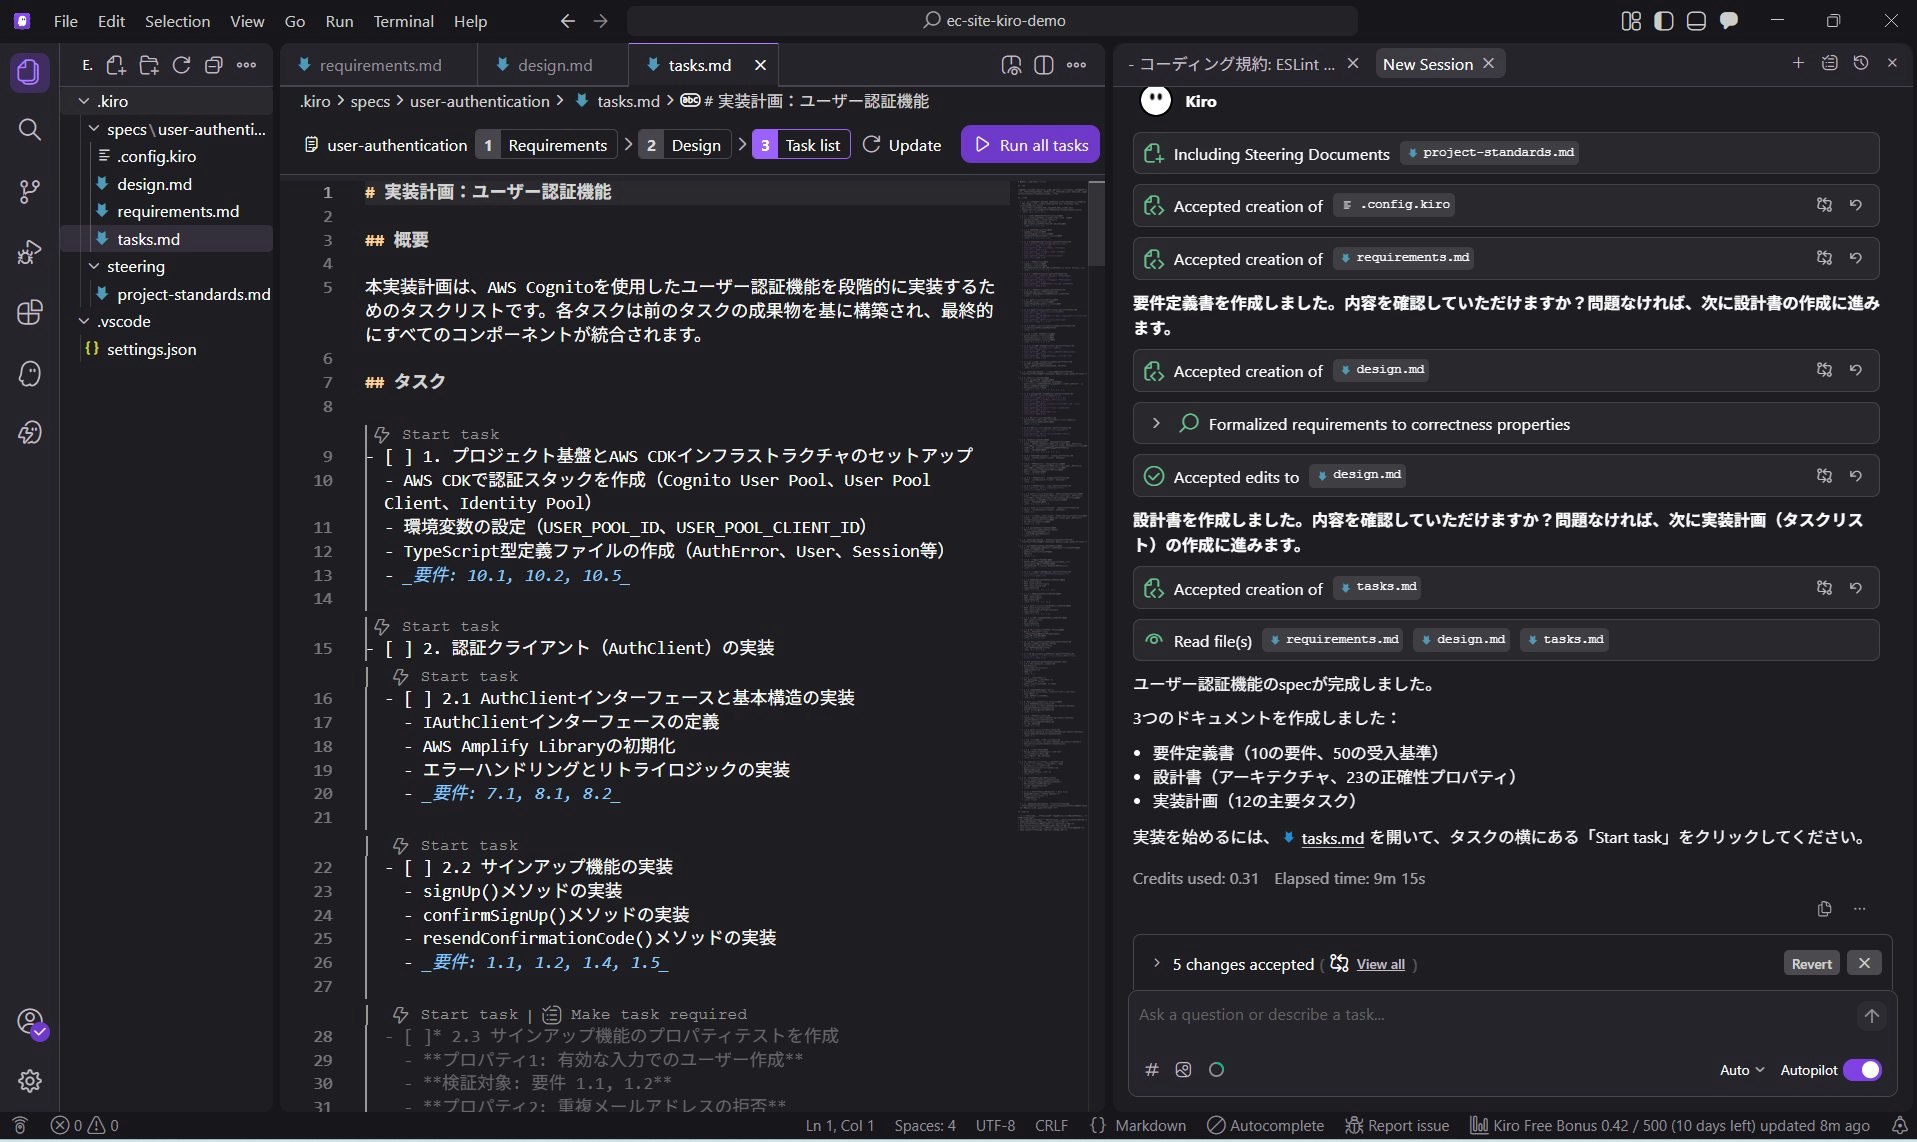Click the 'Ask a question' input field
Image resolution: width=1917 pixels, height=1142 pixels.
tap(1400, 1014)
